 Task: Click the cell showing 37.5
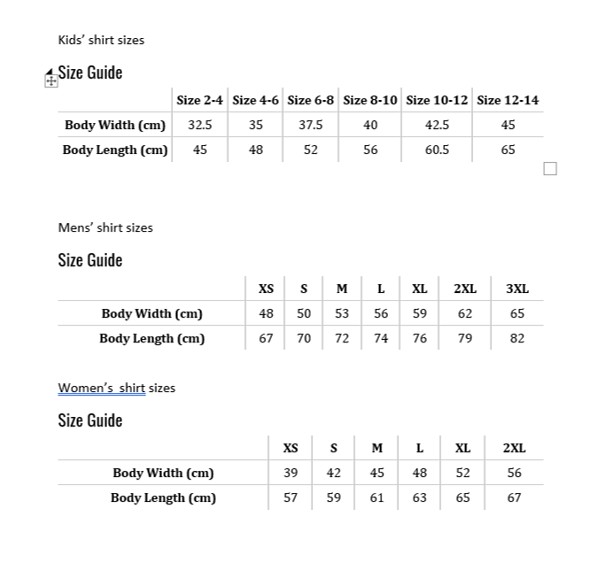[311, 125]
